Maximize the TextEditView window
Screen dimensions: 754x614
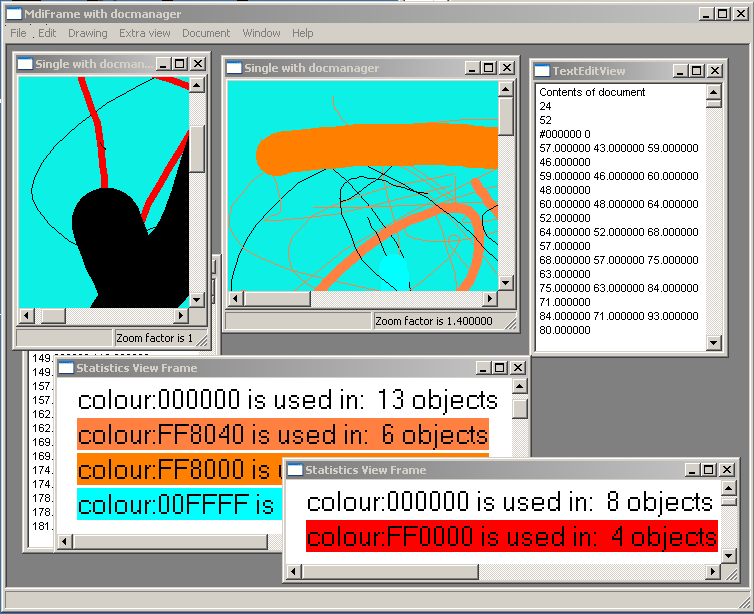coord(698,71)
